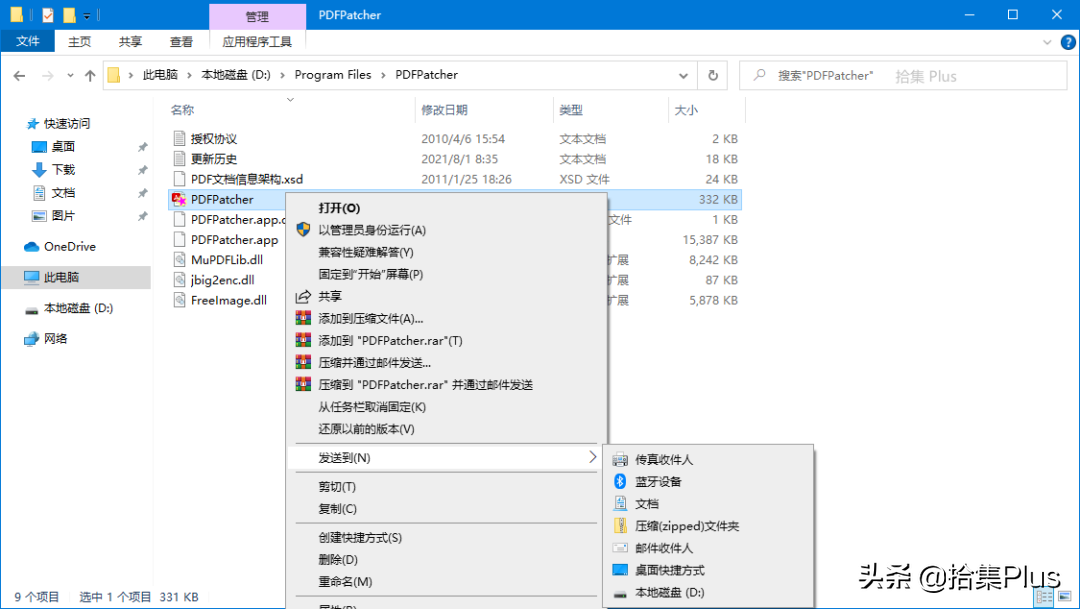The height and width of the screenshot is (609, 1080).
Task: Expand the 发送到(N) submenu arrow
Action: [592, 457]
